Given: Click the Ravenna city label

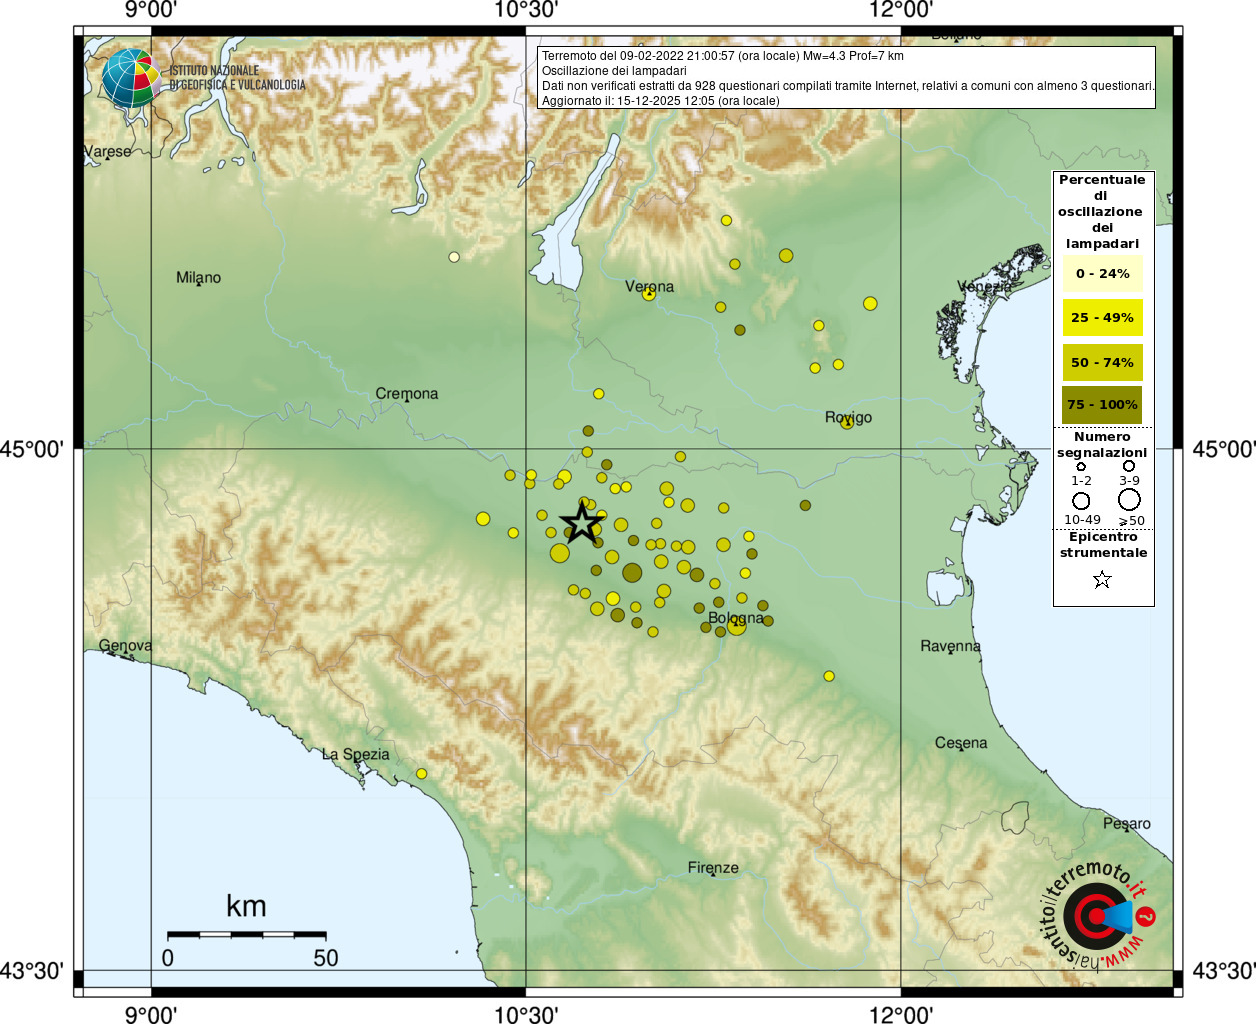Looking at the screenshot, I should click(950, 646).
